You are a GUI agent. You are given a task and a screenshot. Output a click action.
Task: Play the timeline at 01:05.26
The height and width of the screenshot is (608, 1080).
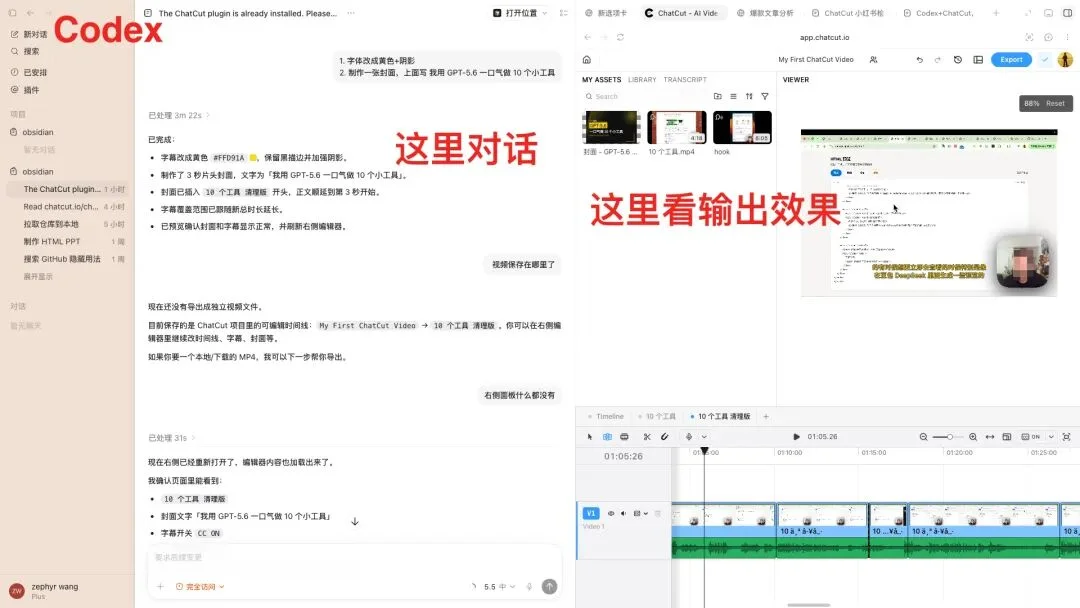pyautogui.click(x=796, y=437)
